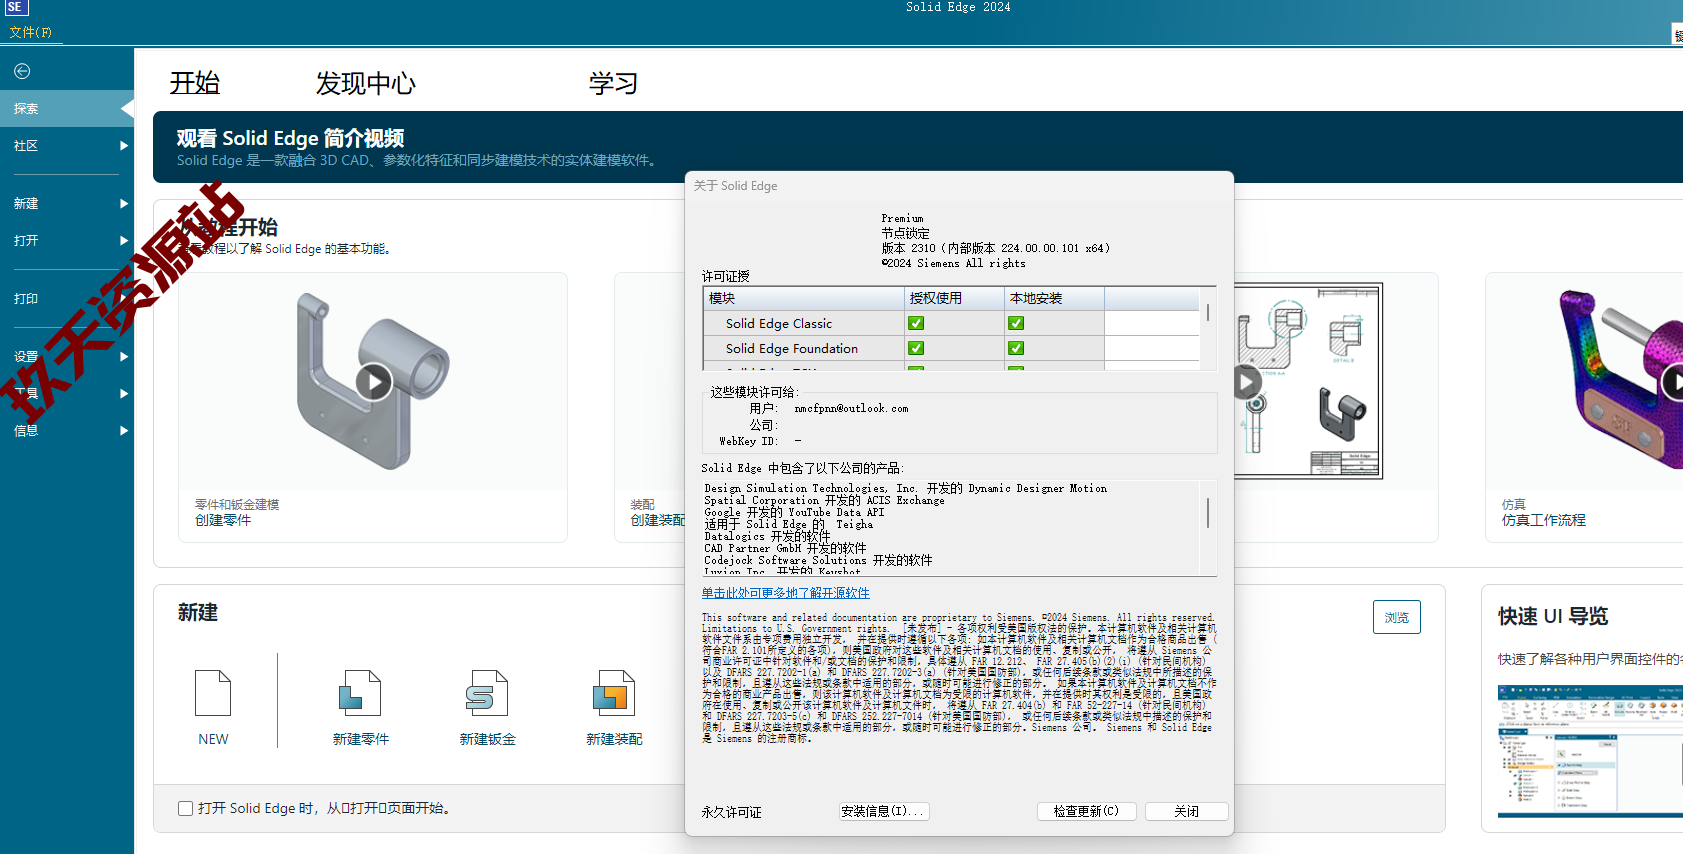
Task: Open the 文件(F) menu
Action: coord(30,32)
